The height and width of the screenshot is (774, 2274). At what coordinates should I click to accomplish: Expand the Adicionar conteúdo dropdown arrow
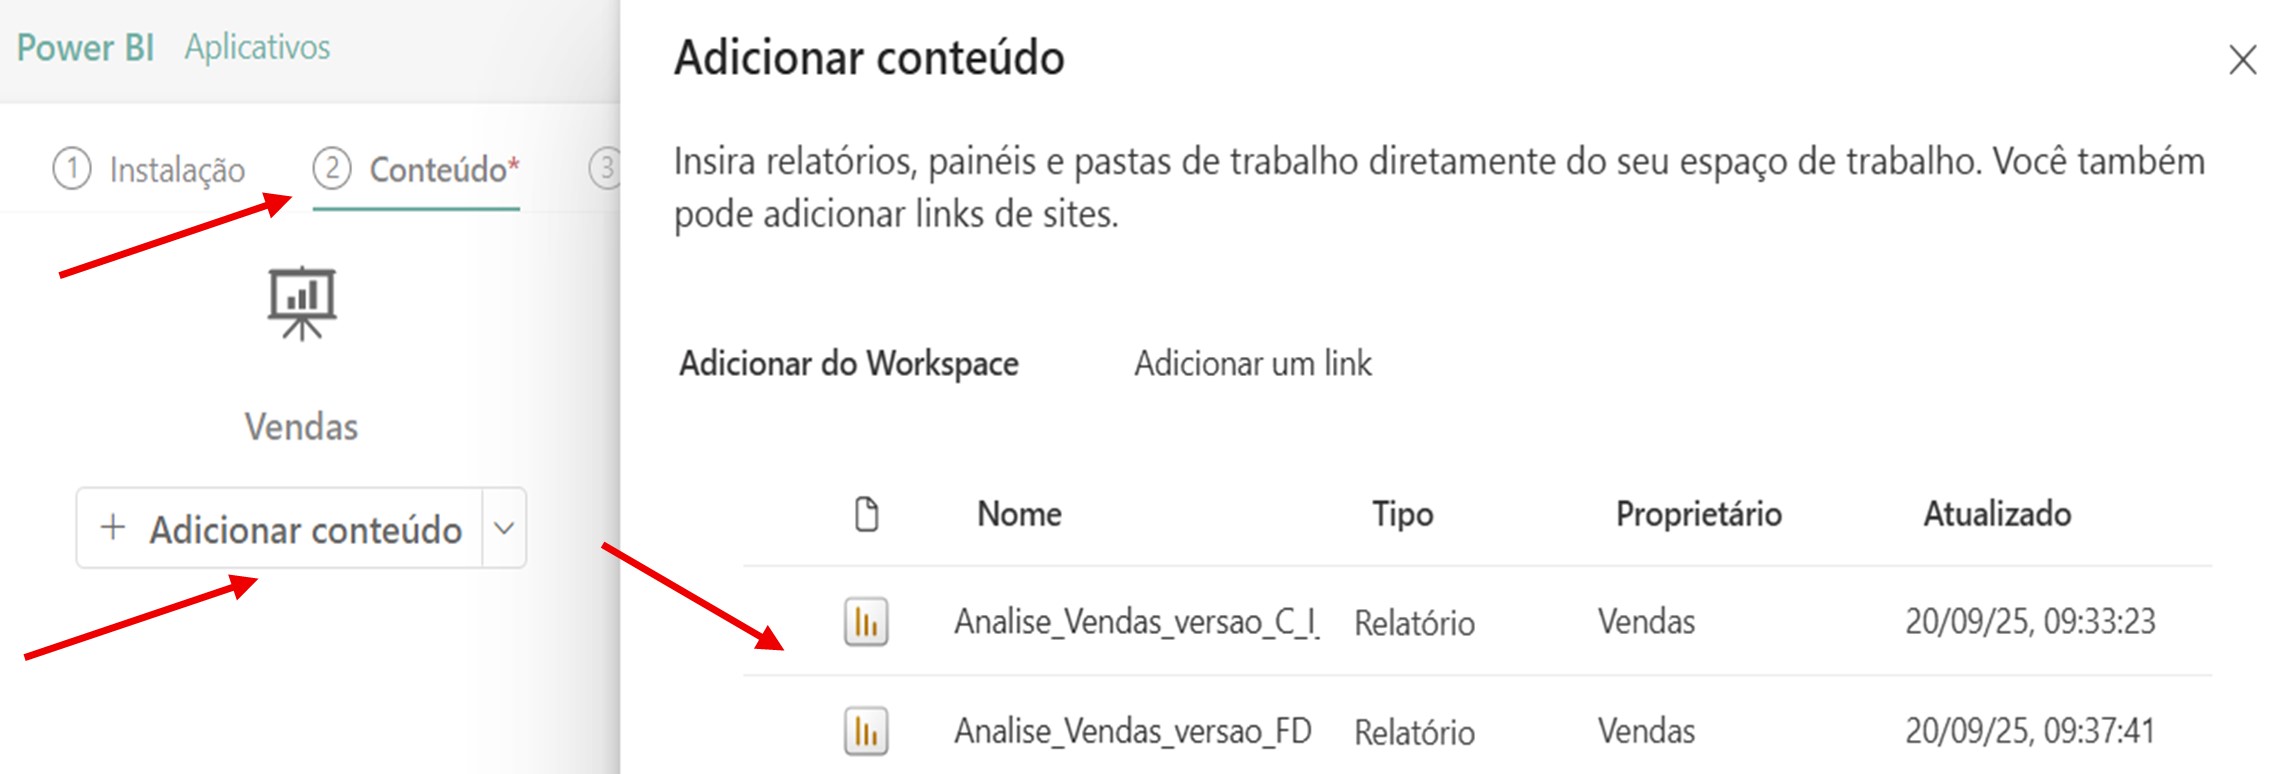click(504, 528)
